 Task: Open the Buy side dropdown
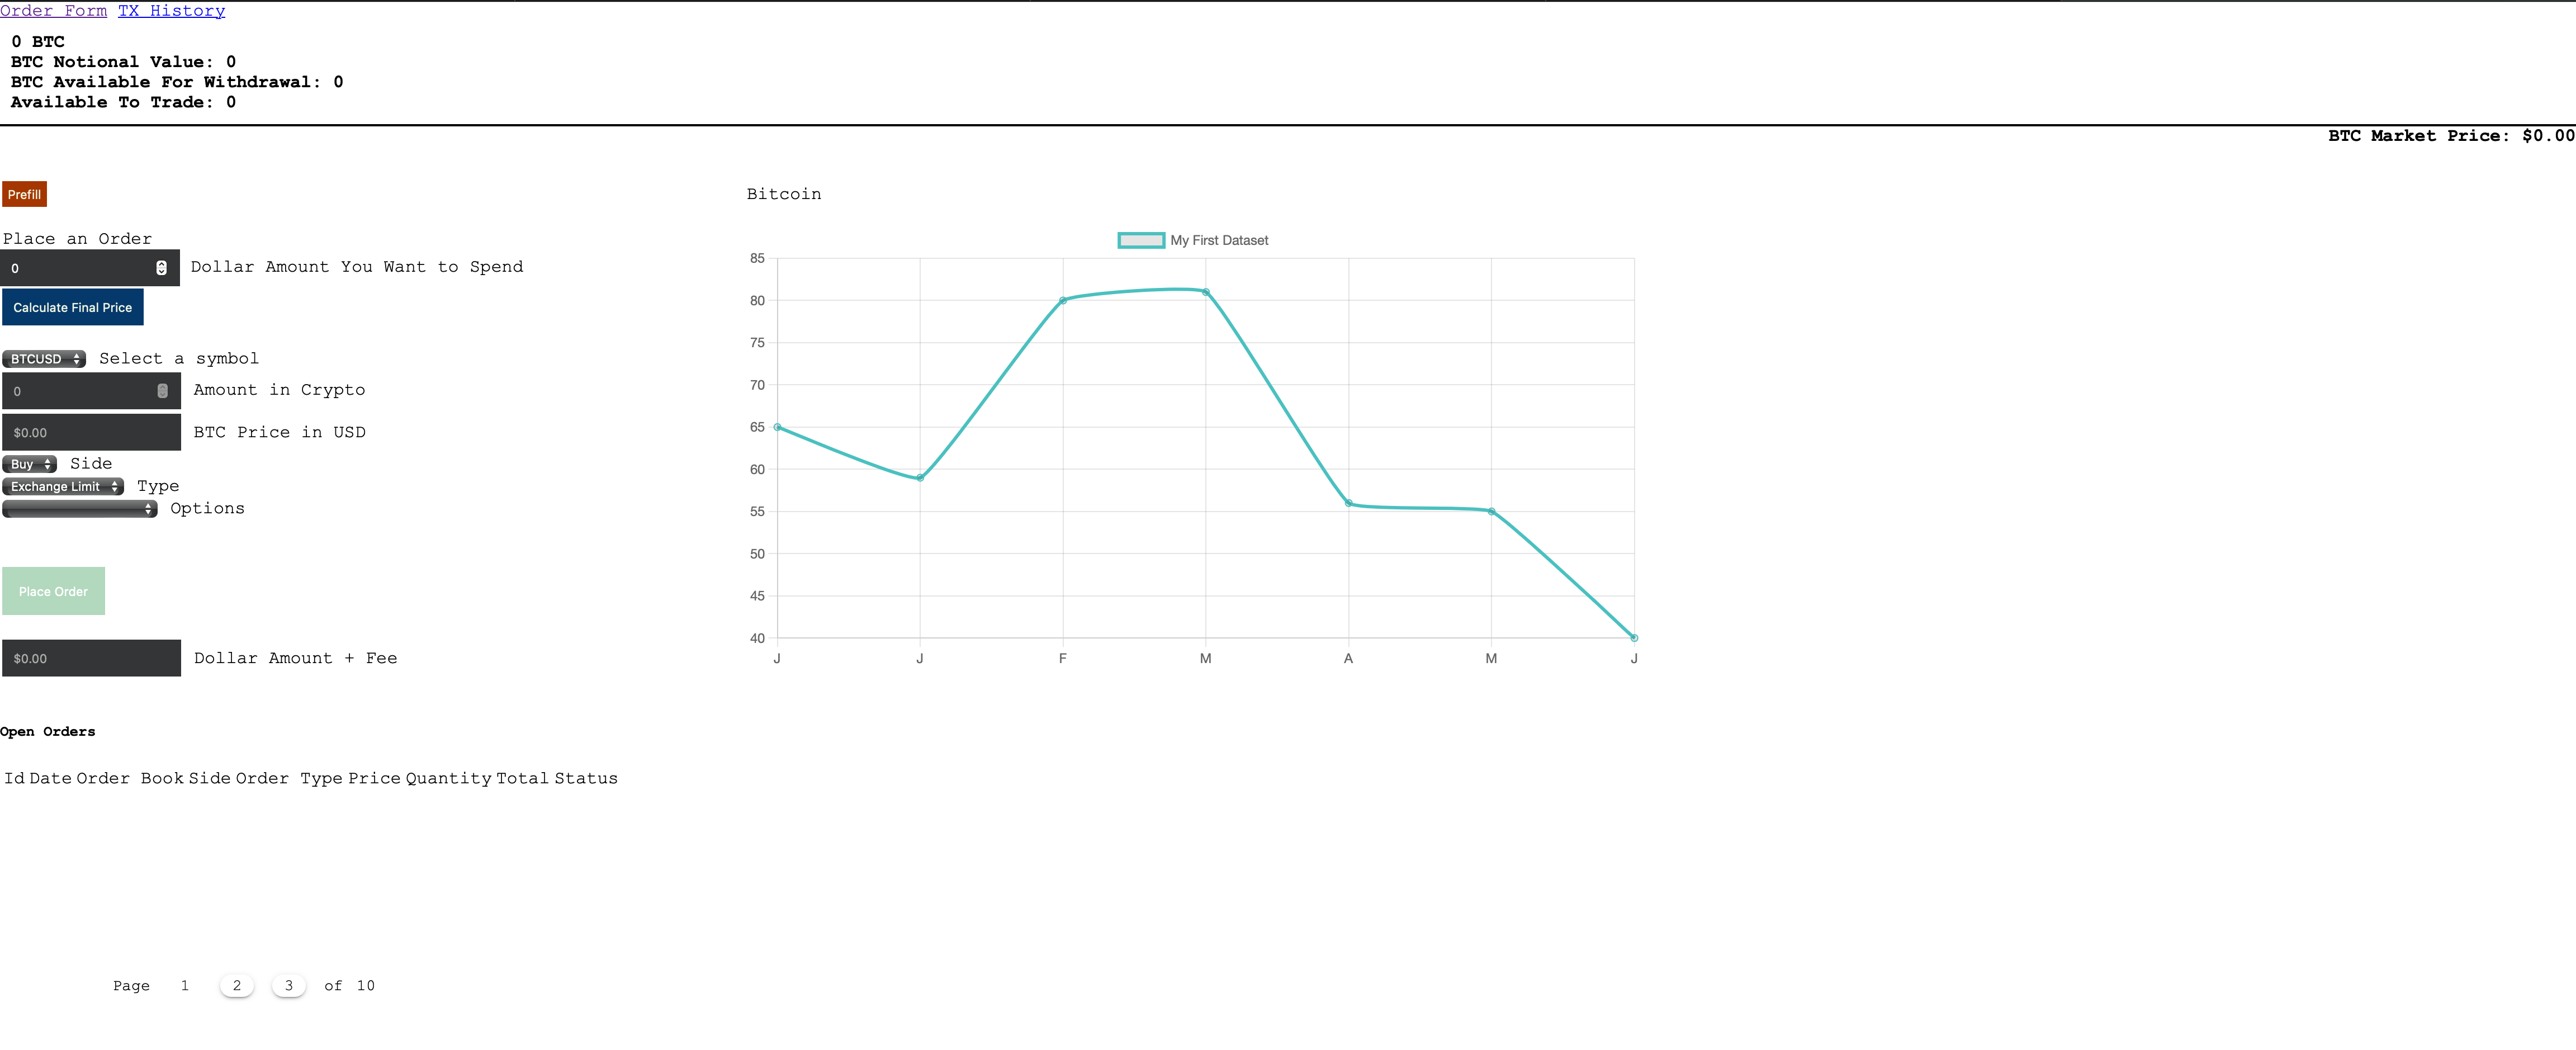coord(29,464)
